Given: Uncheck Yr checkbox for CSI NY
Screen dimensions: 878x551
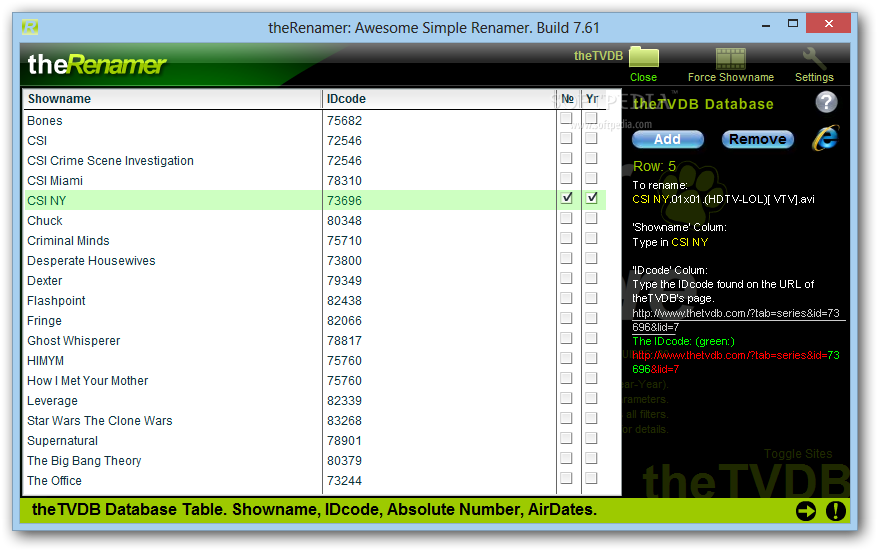Looking at the screenshot, I should pos(591,198).
